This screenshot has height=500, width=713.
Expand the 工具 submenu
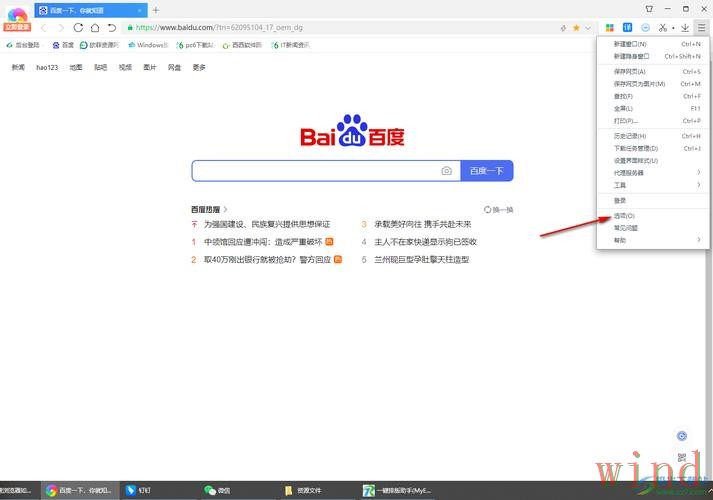[653, 185]
